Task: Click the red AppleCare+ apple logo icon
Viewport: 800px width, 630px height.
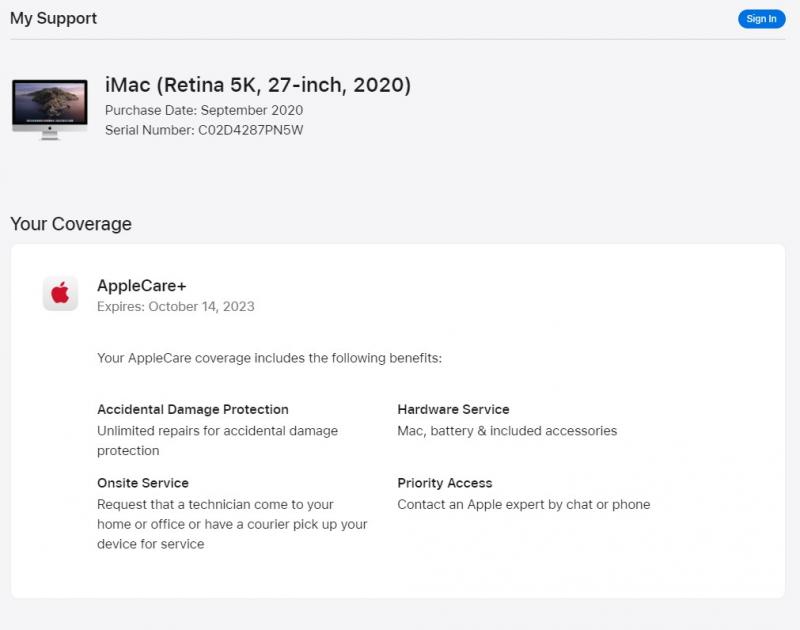Action: [x=60, y=293]
